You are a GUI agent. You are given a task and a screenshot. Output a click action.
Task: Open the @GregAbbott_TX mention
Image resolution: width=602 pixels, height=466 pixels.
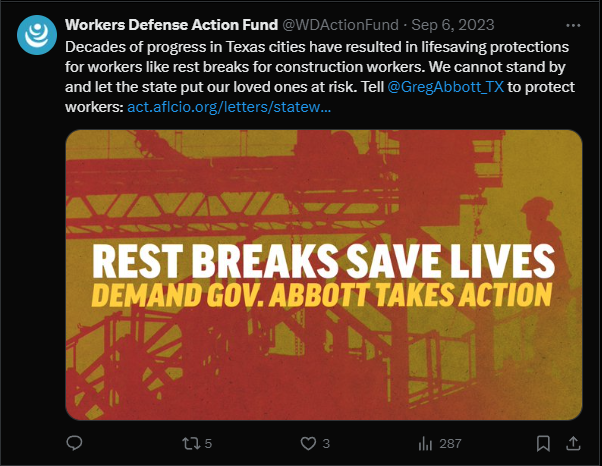tap(446, 87)
